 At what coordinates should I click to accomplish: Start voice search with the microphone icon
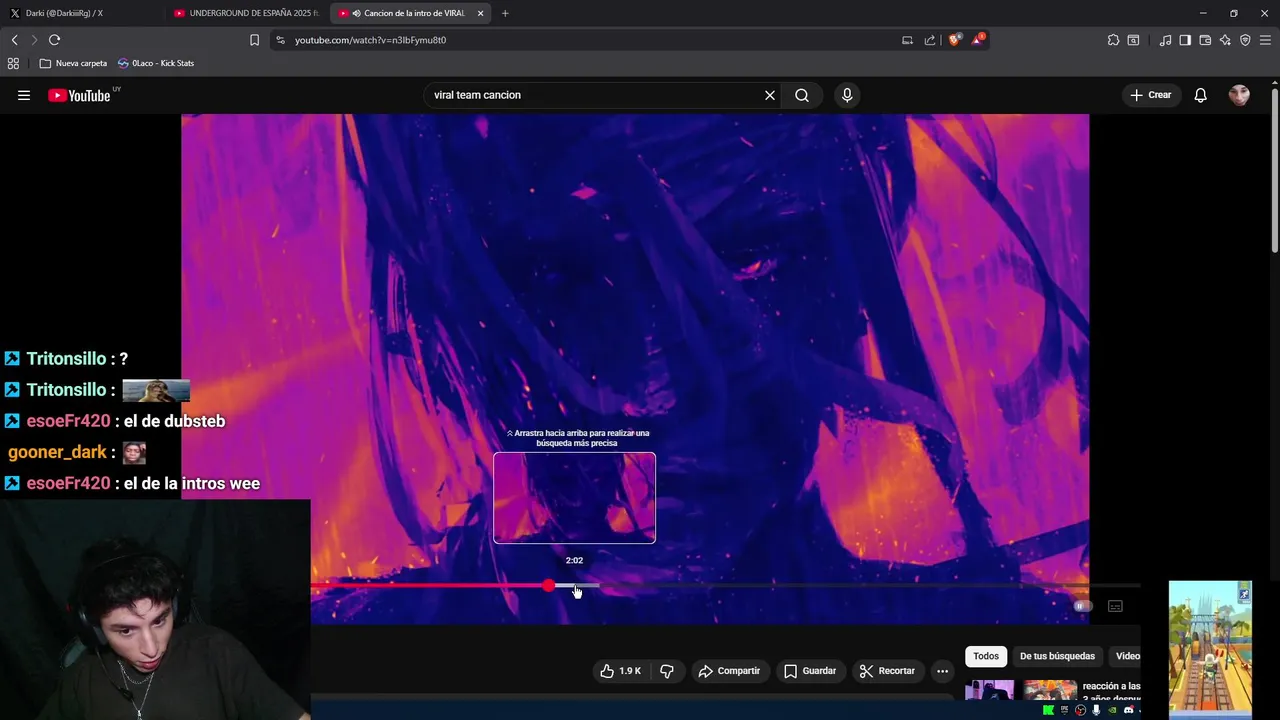coord(847,95)
